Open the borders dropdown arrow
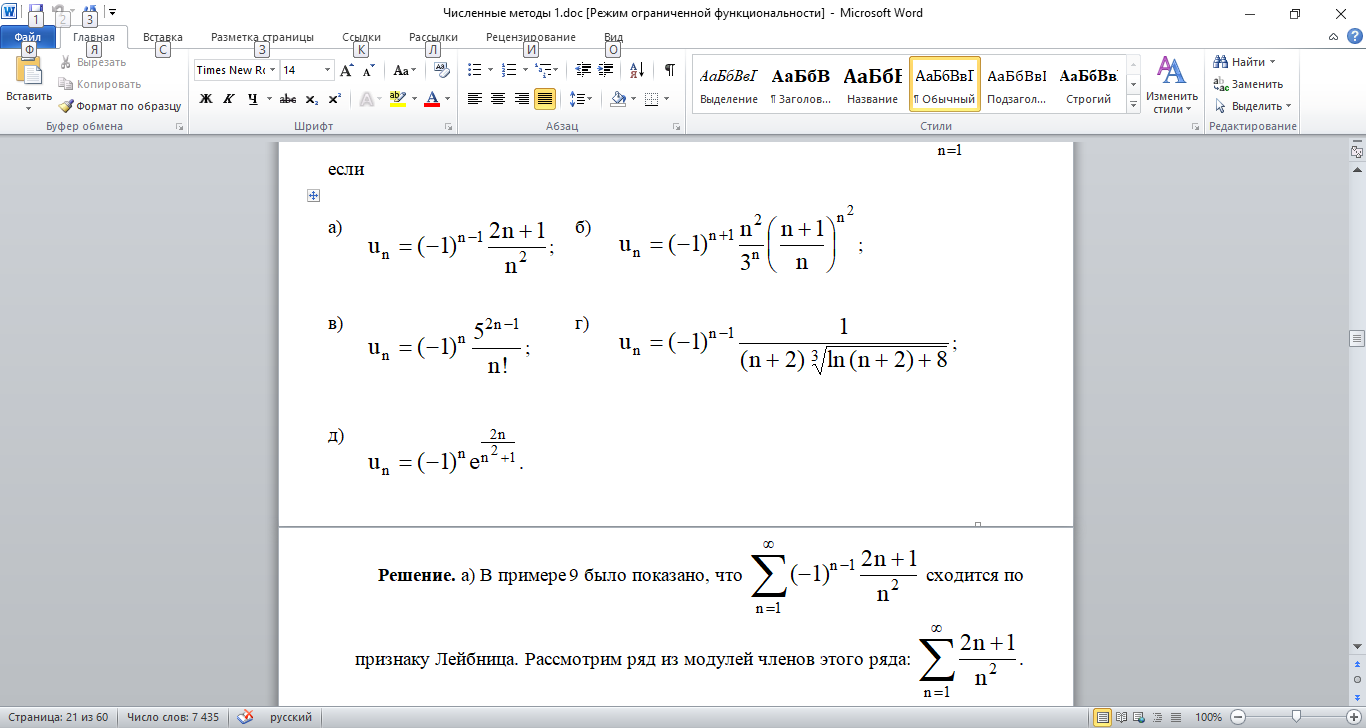This screenshot has height=728, width=1366. (668, 99)
